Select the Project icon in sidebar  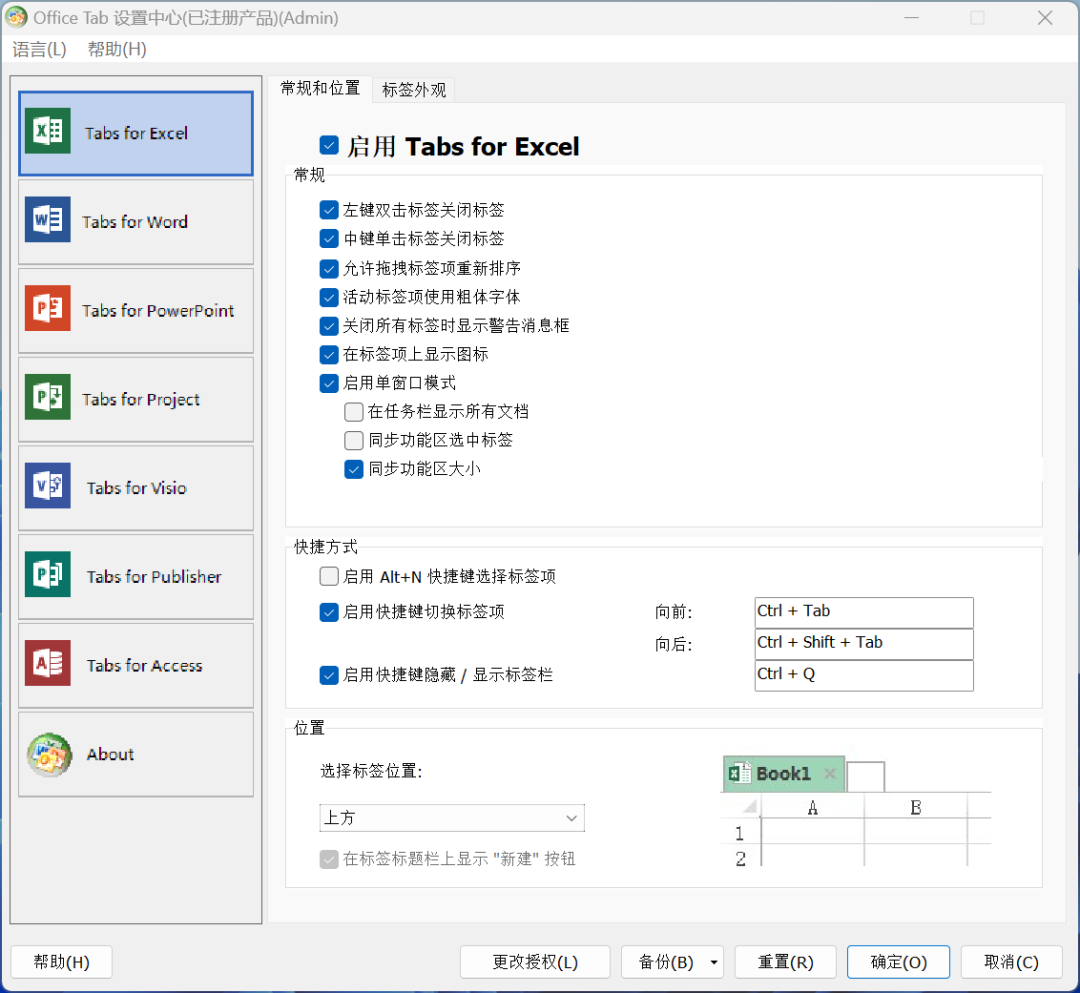(48, 397)
